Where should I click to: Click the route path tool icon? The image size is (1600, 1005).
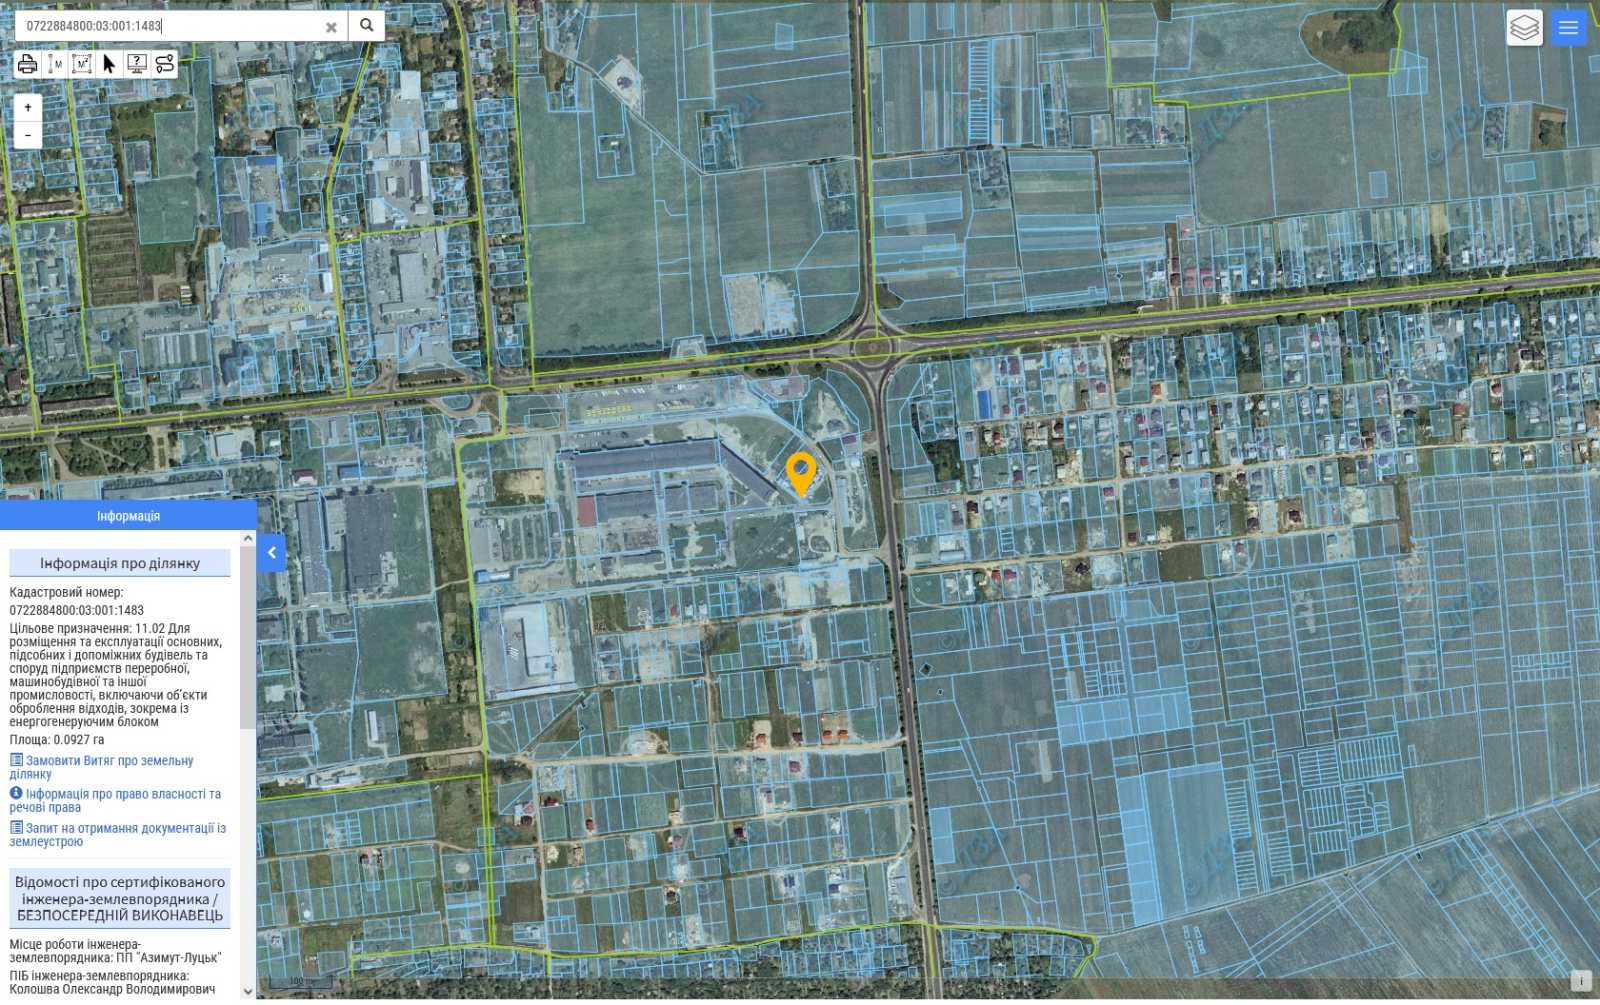pyautogui.click(x=164, y=64)
